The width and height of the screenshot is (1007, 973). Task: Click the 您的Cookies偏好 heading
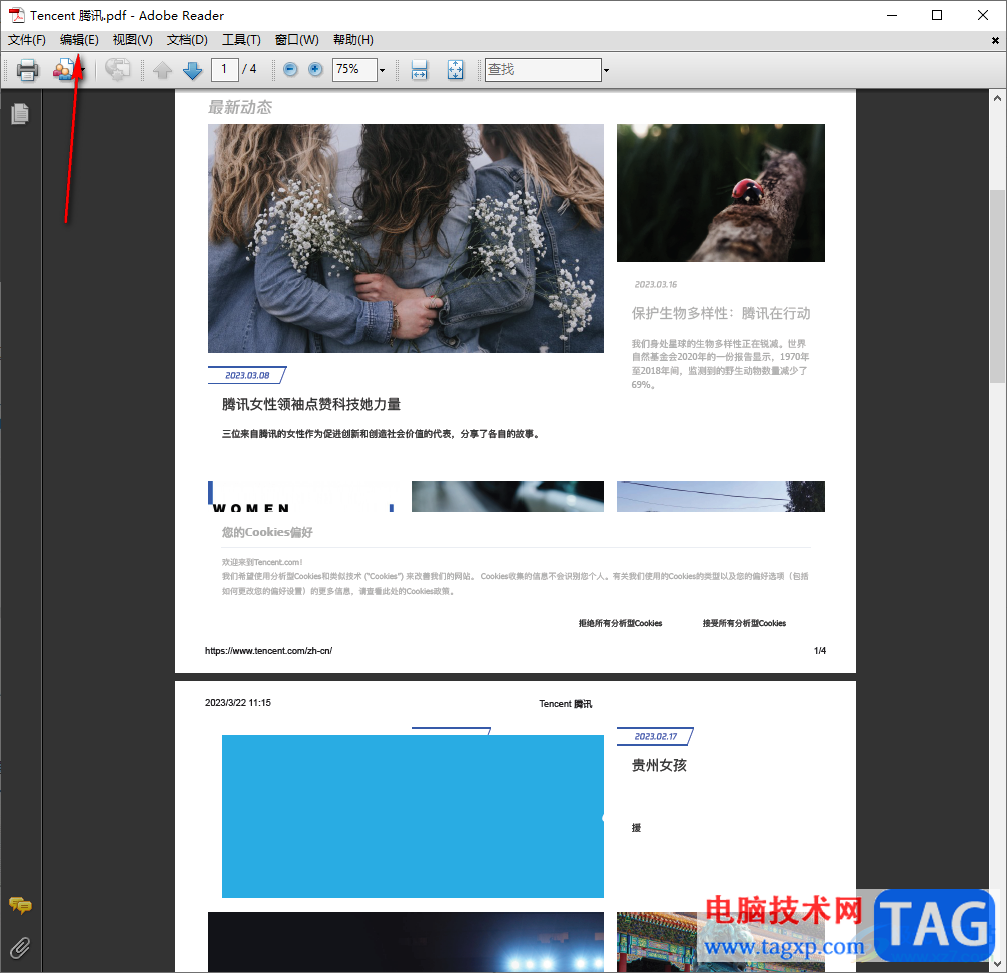click(267, 532)
